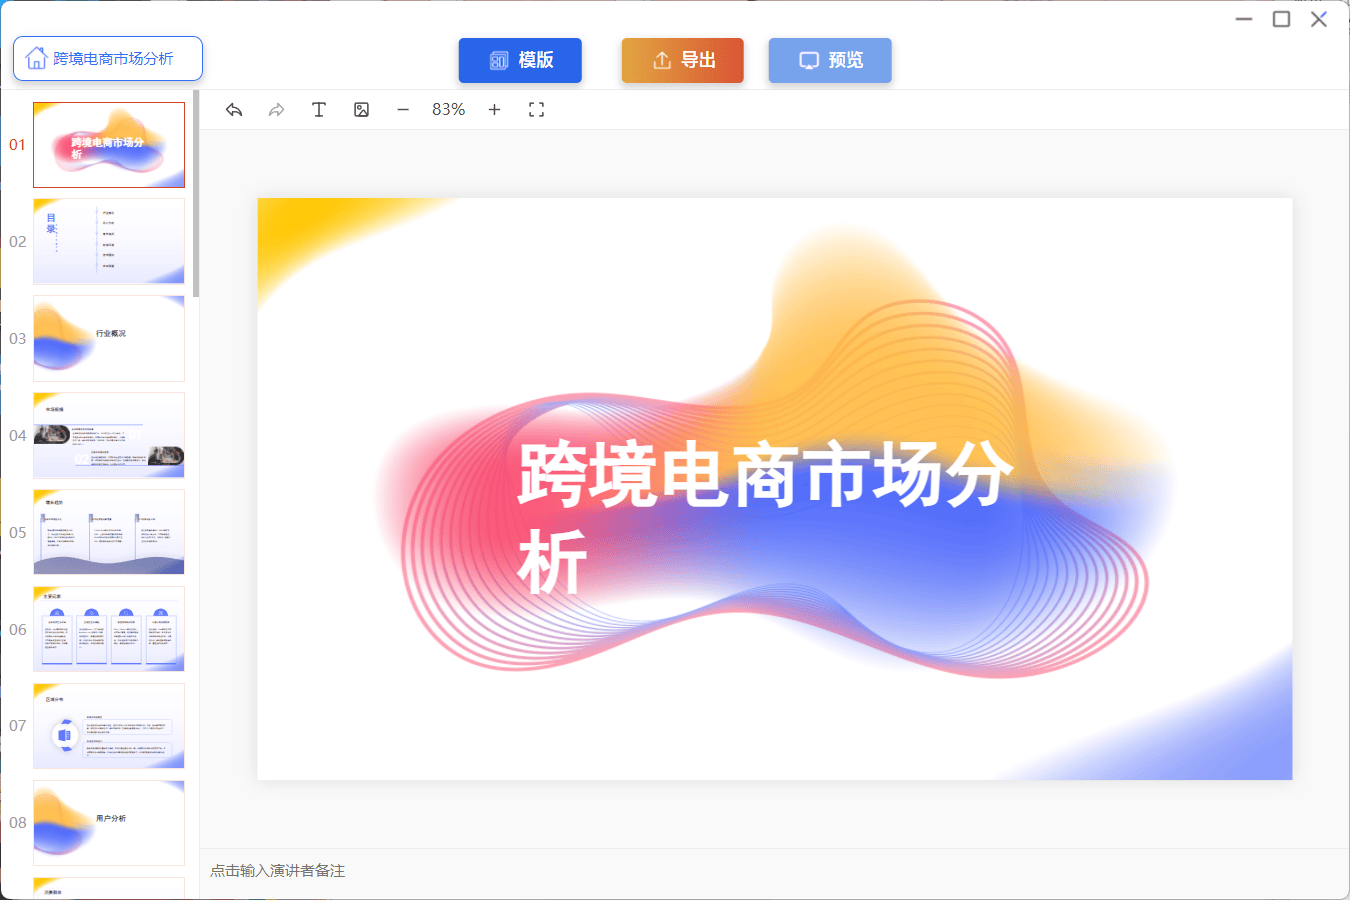This screenshot has width=1350, height=900.
Task: Select slide 03 行业概况 thumbnail
Action: click(109, 338)
